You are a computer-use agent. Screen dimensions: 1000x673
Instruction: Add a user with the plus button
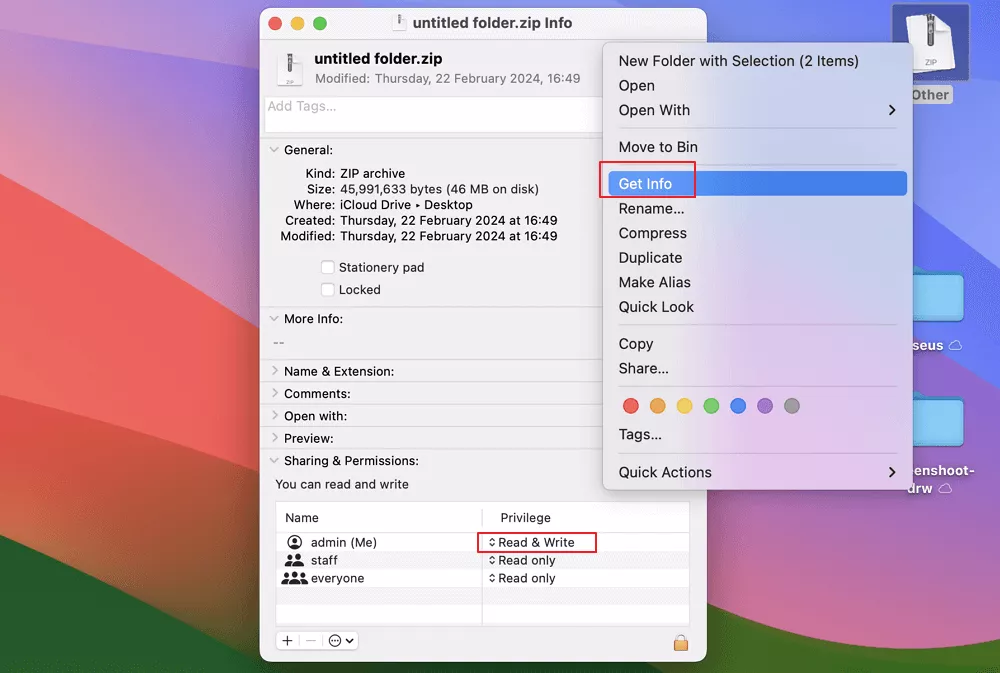coord(288,640)
